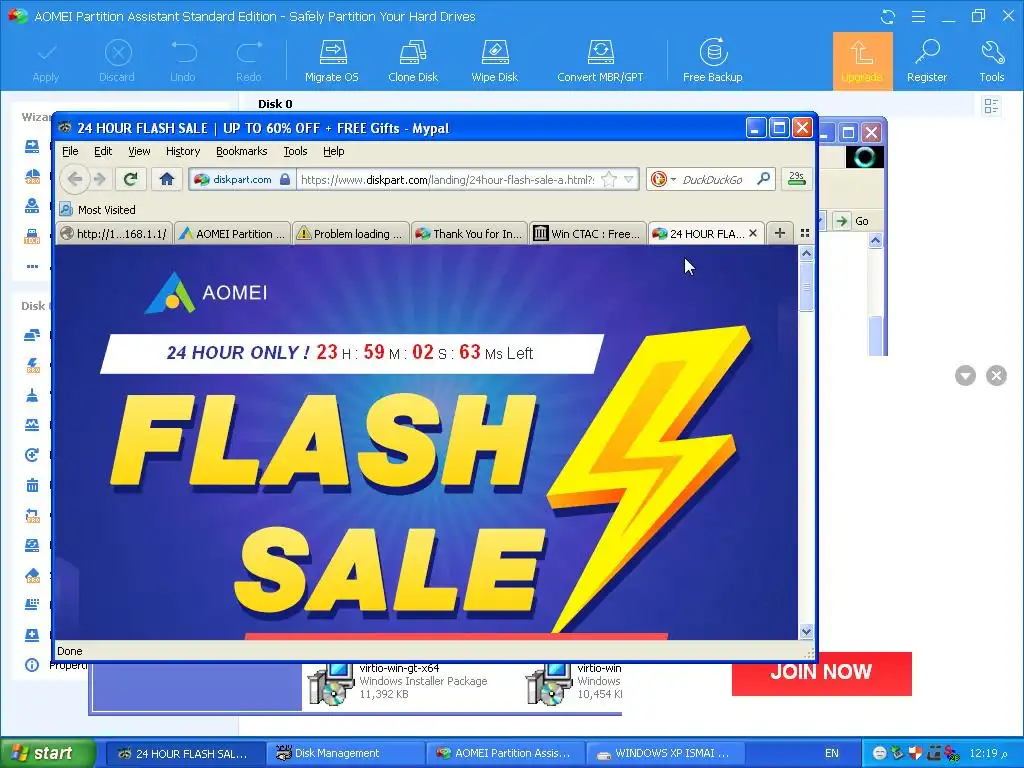Viewport: 1024px width, 768px height.
Task: Open a new tab with plus button
Action: [779, 233]
